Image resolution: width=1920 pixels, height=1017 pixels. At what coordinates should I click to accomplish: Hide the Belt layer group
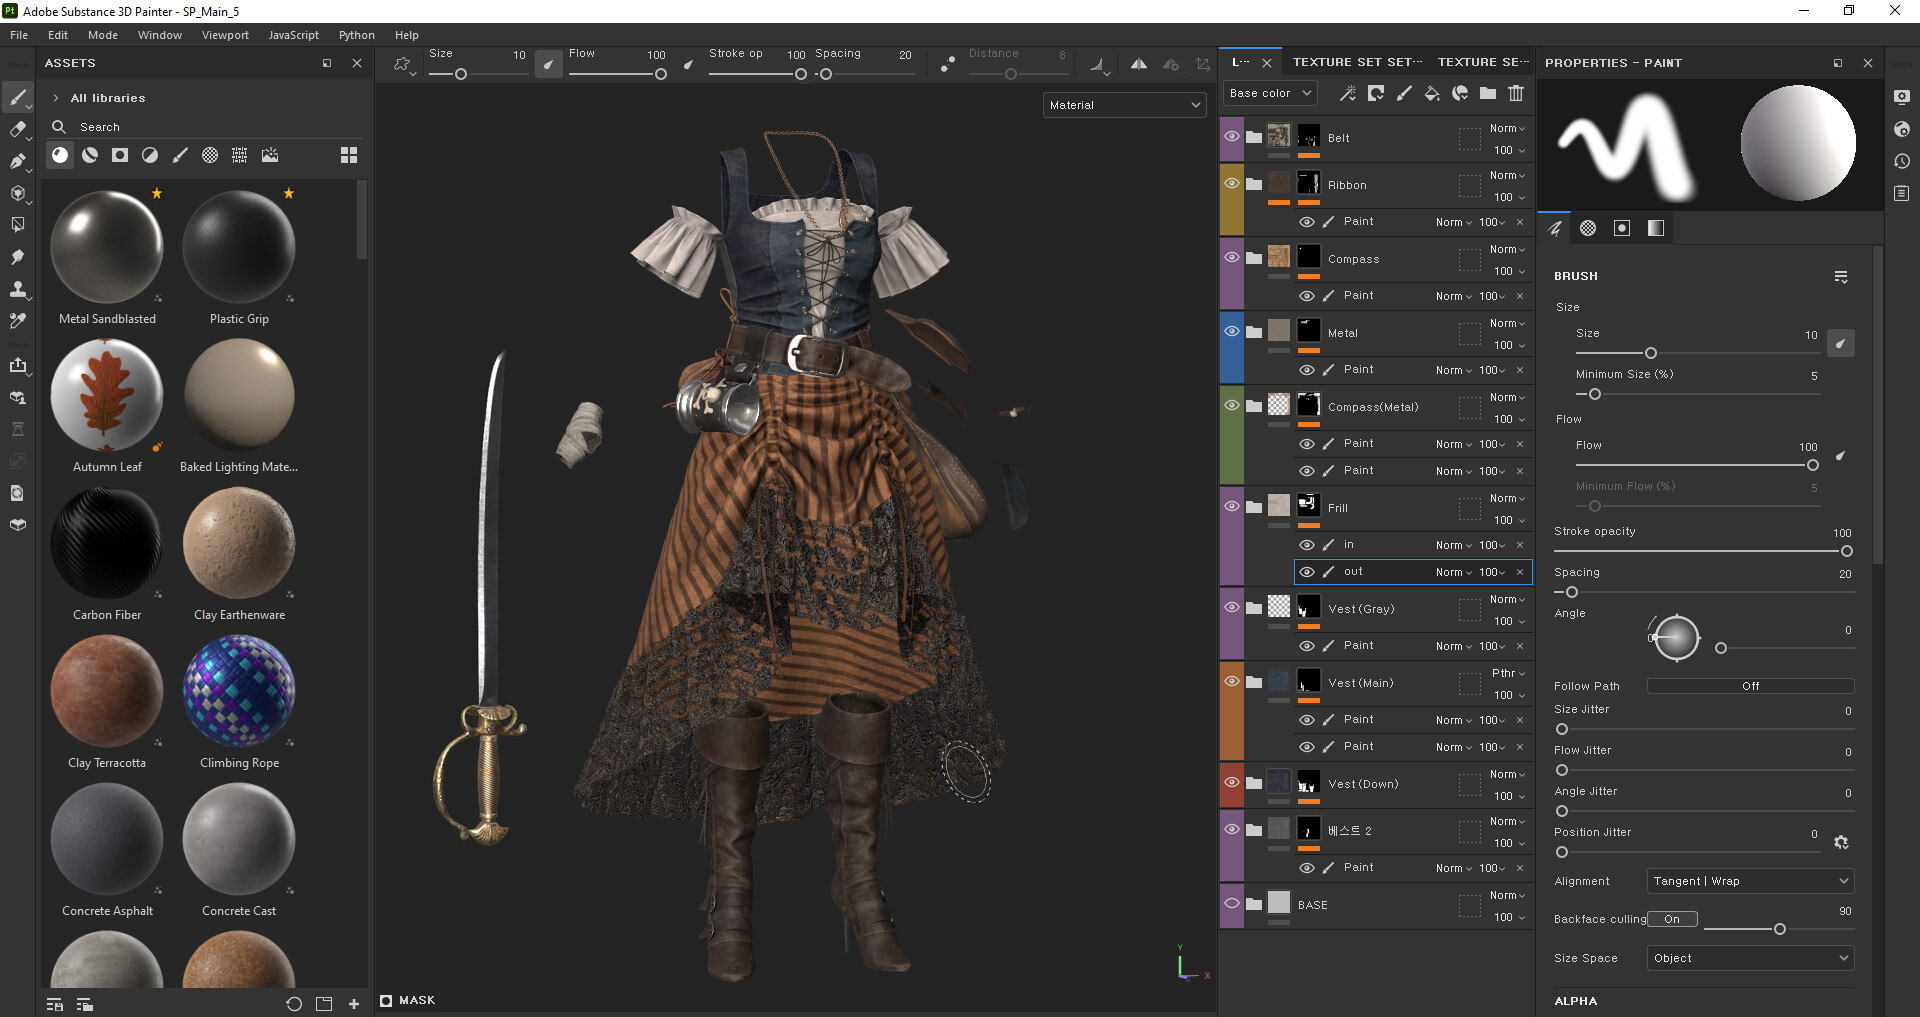point(1232,137)
